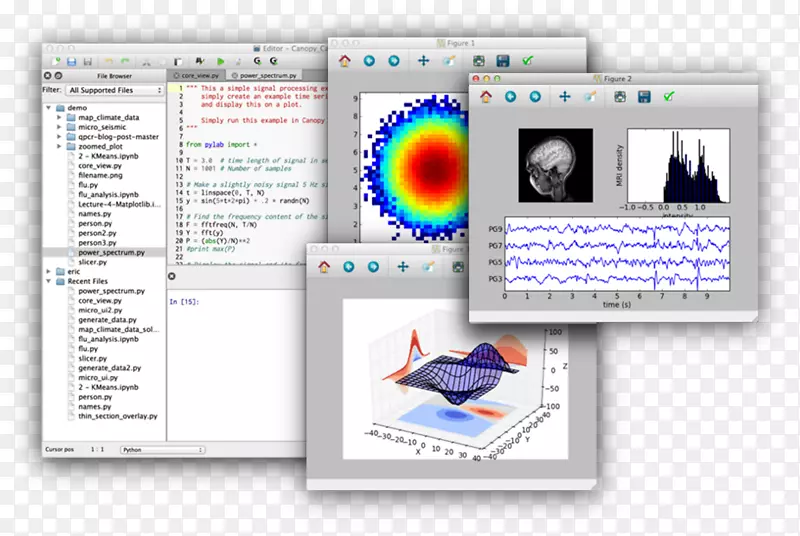Select the Pan tool in Figure 2 toolbar
Screen dimensions: 800x536
tap(564, 97)
